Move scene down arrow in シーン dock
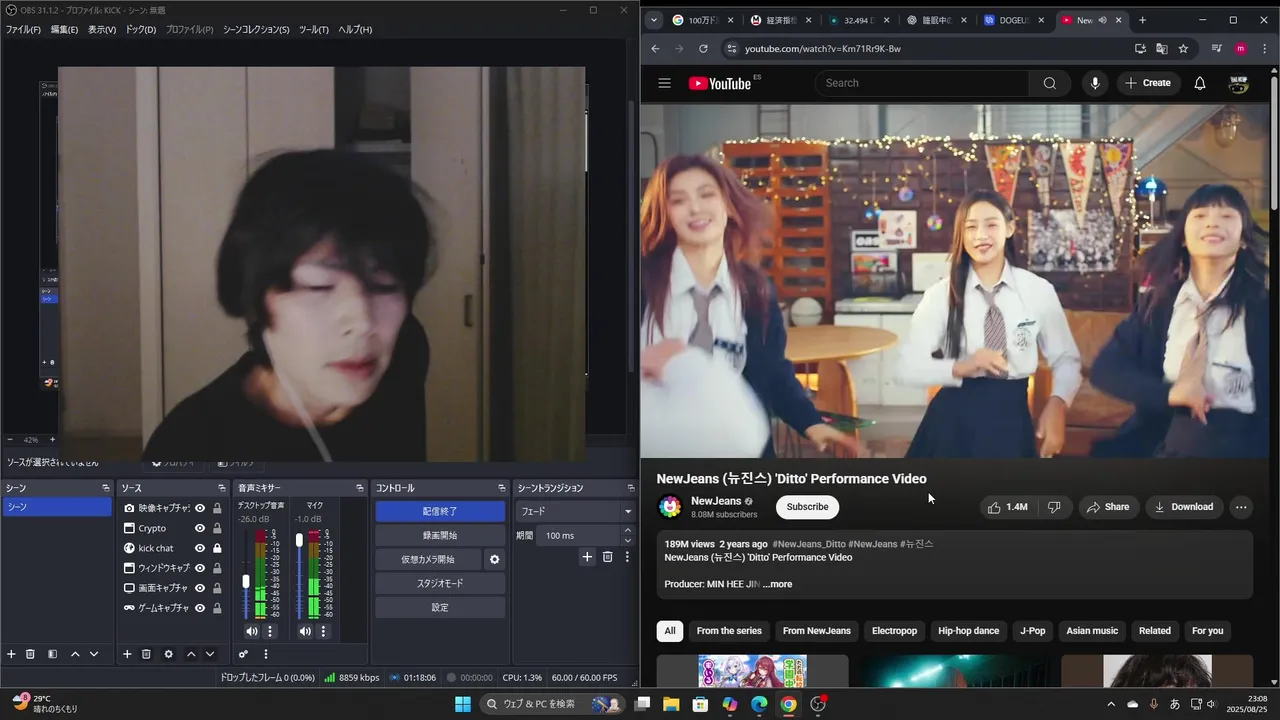This screenshot has width=1280, height=720. tap(94, 654)
